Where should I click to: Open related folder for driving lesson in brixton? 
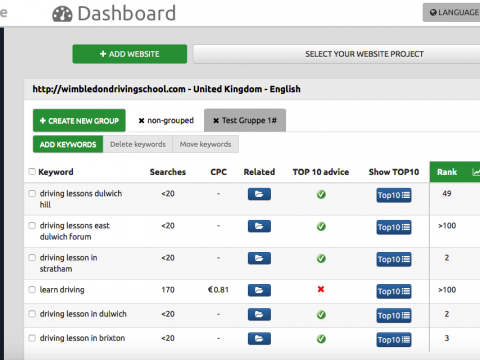tap(259, 338)
